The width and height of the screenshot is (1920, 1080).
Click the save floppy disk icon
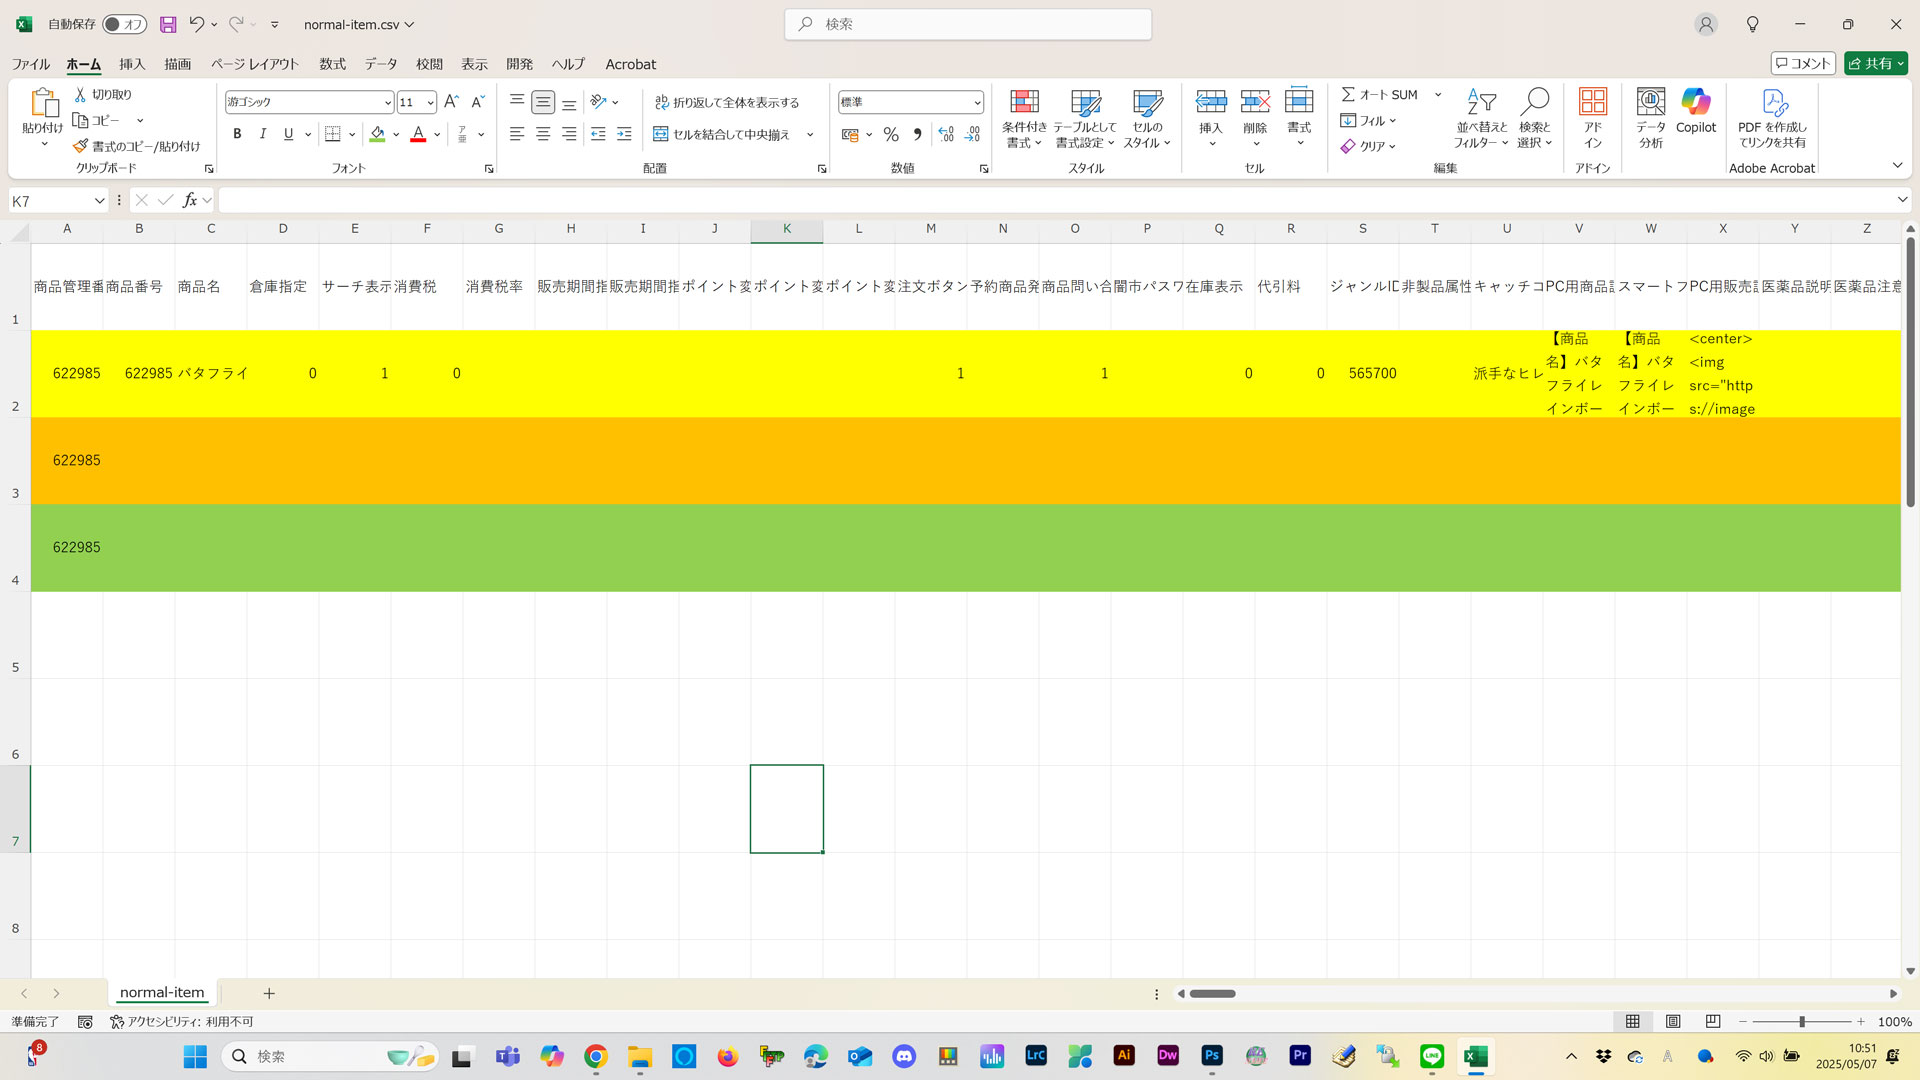(x=168, y=24)
